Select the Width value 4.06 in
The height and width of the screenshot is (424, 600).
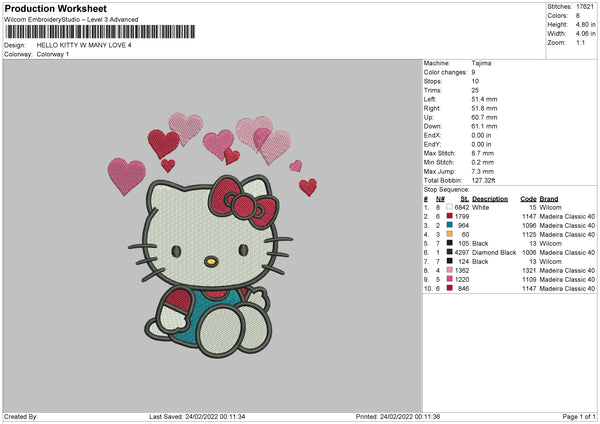coord(585,34)
